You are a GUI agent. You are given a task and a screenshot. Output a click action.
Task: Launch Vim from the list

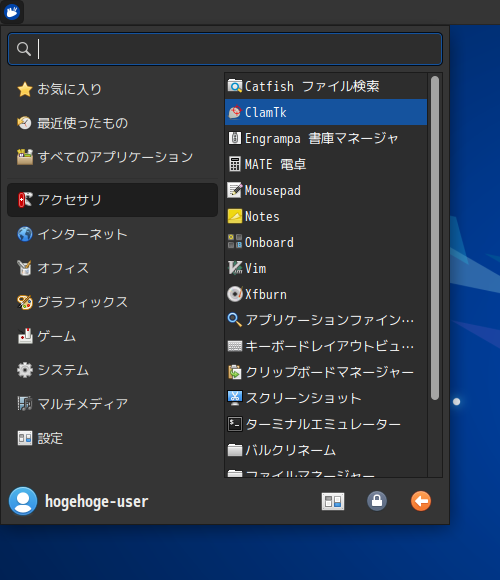tap(326, 268)
